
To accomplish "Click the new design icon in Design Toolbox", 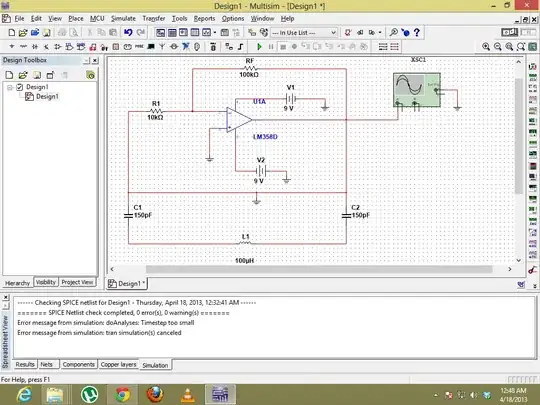I will pyautogui.click(x=9, y=75).
